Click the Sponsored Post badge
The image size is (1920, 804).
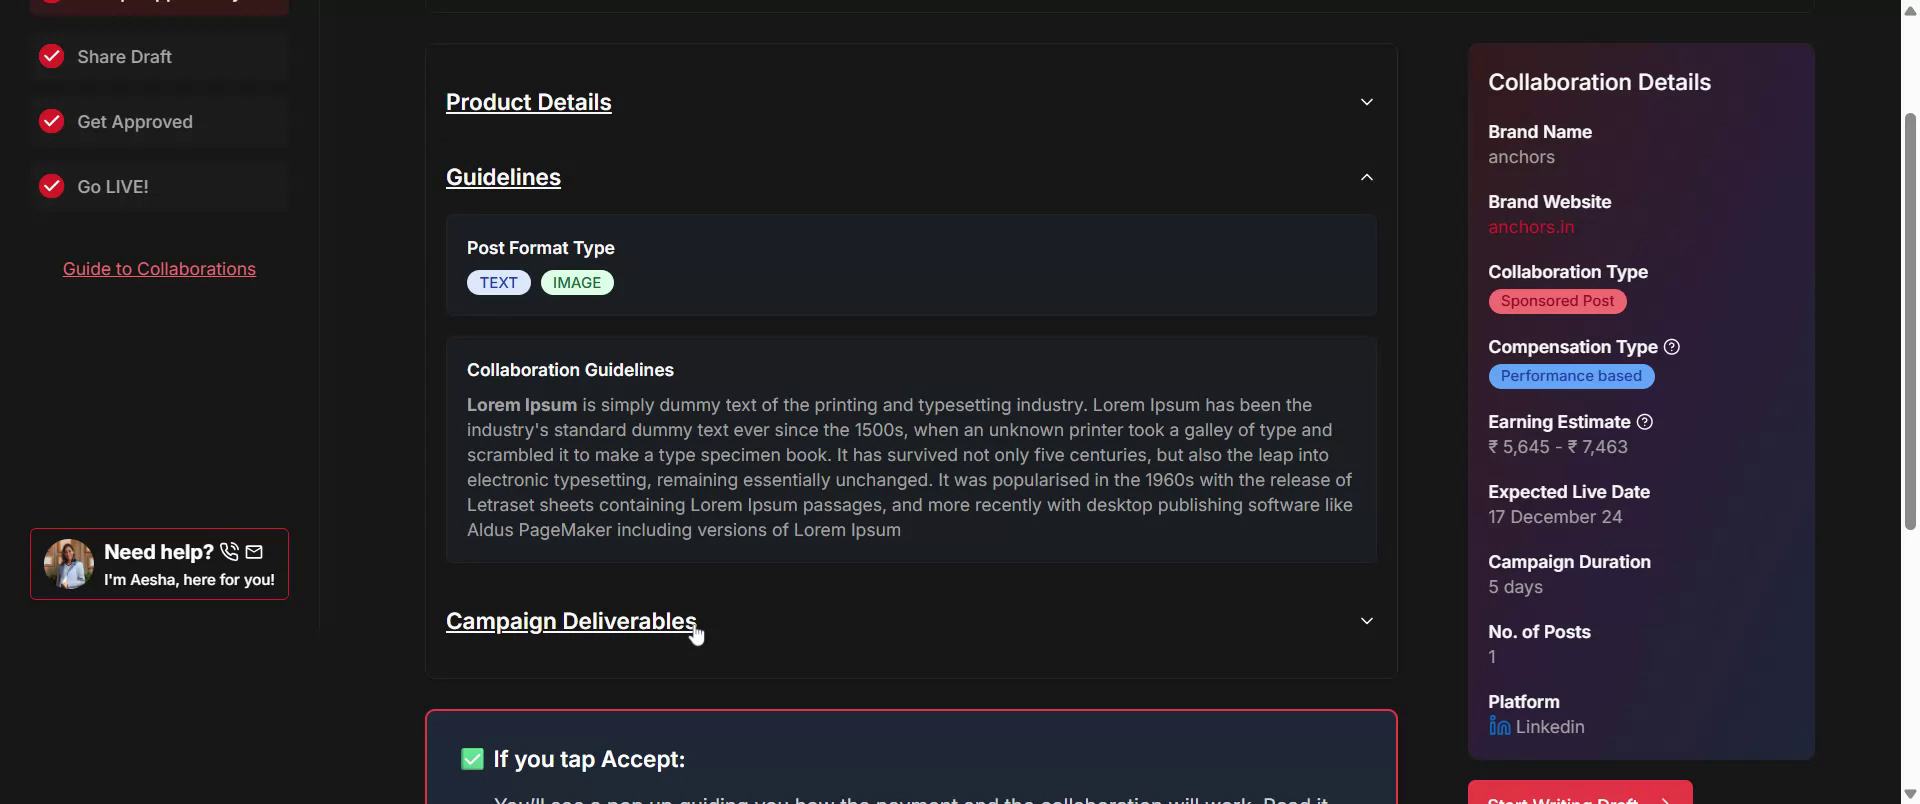click(x=1557, y=301)
